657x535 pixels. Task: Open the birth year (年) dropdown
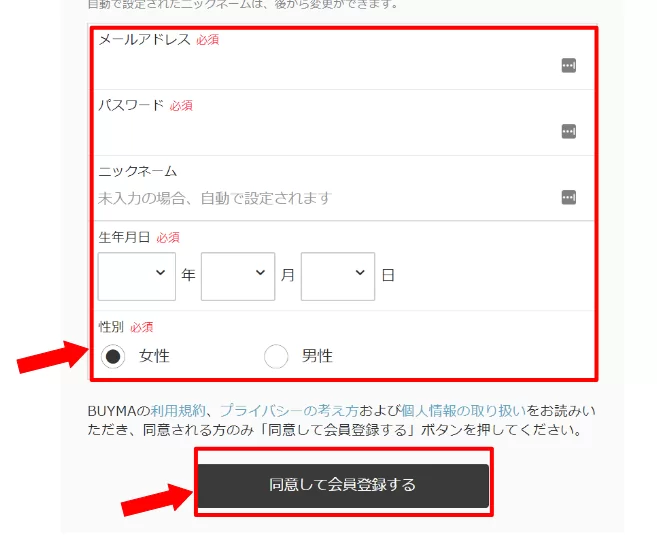point(137,276)
